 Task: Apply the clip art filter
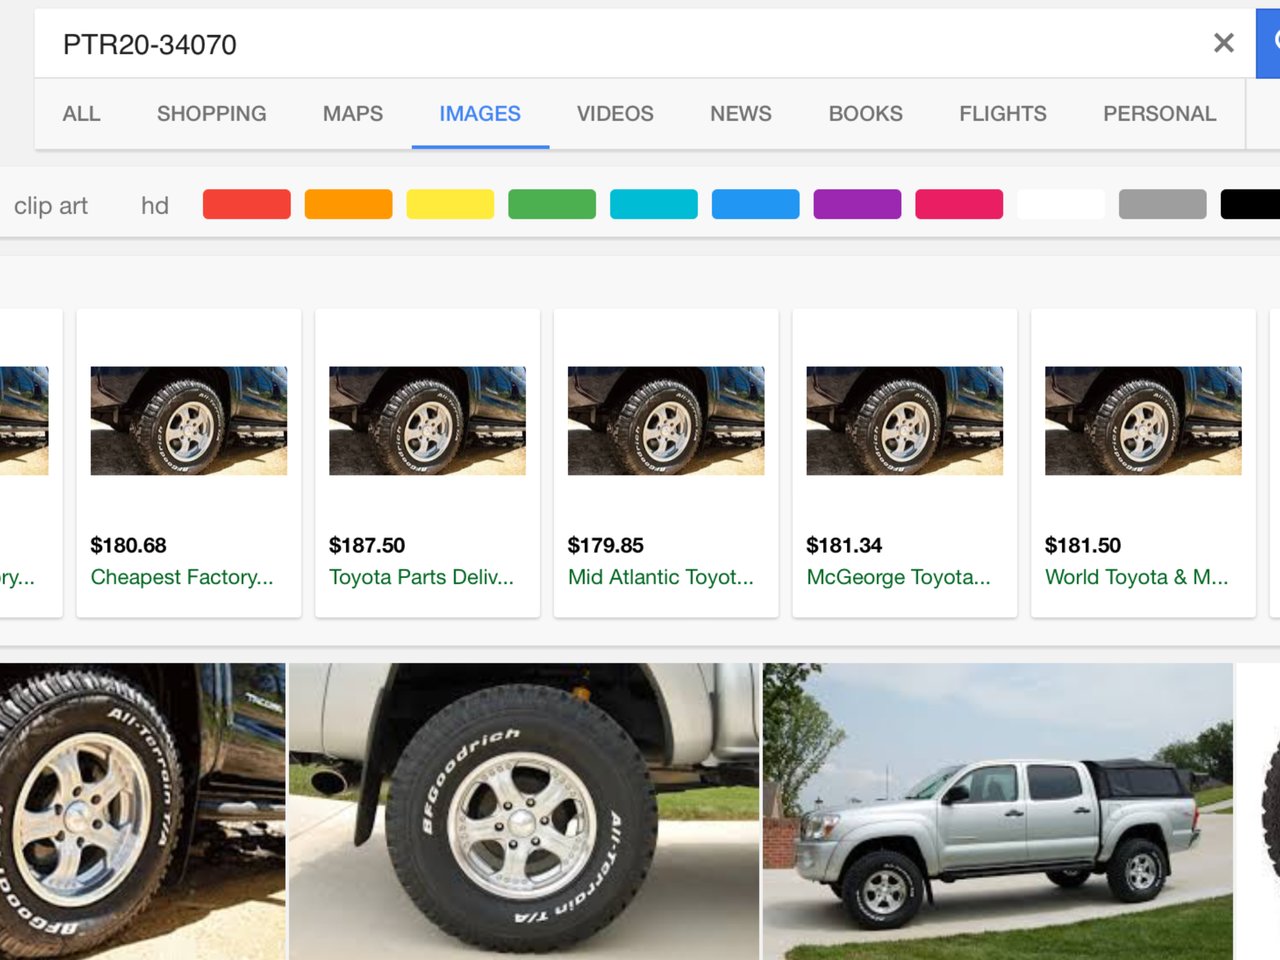point(51,206)
